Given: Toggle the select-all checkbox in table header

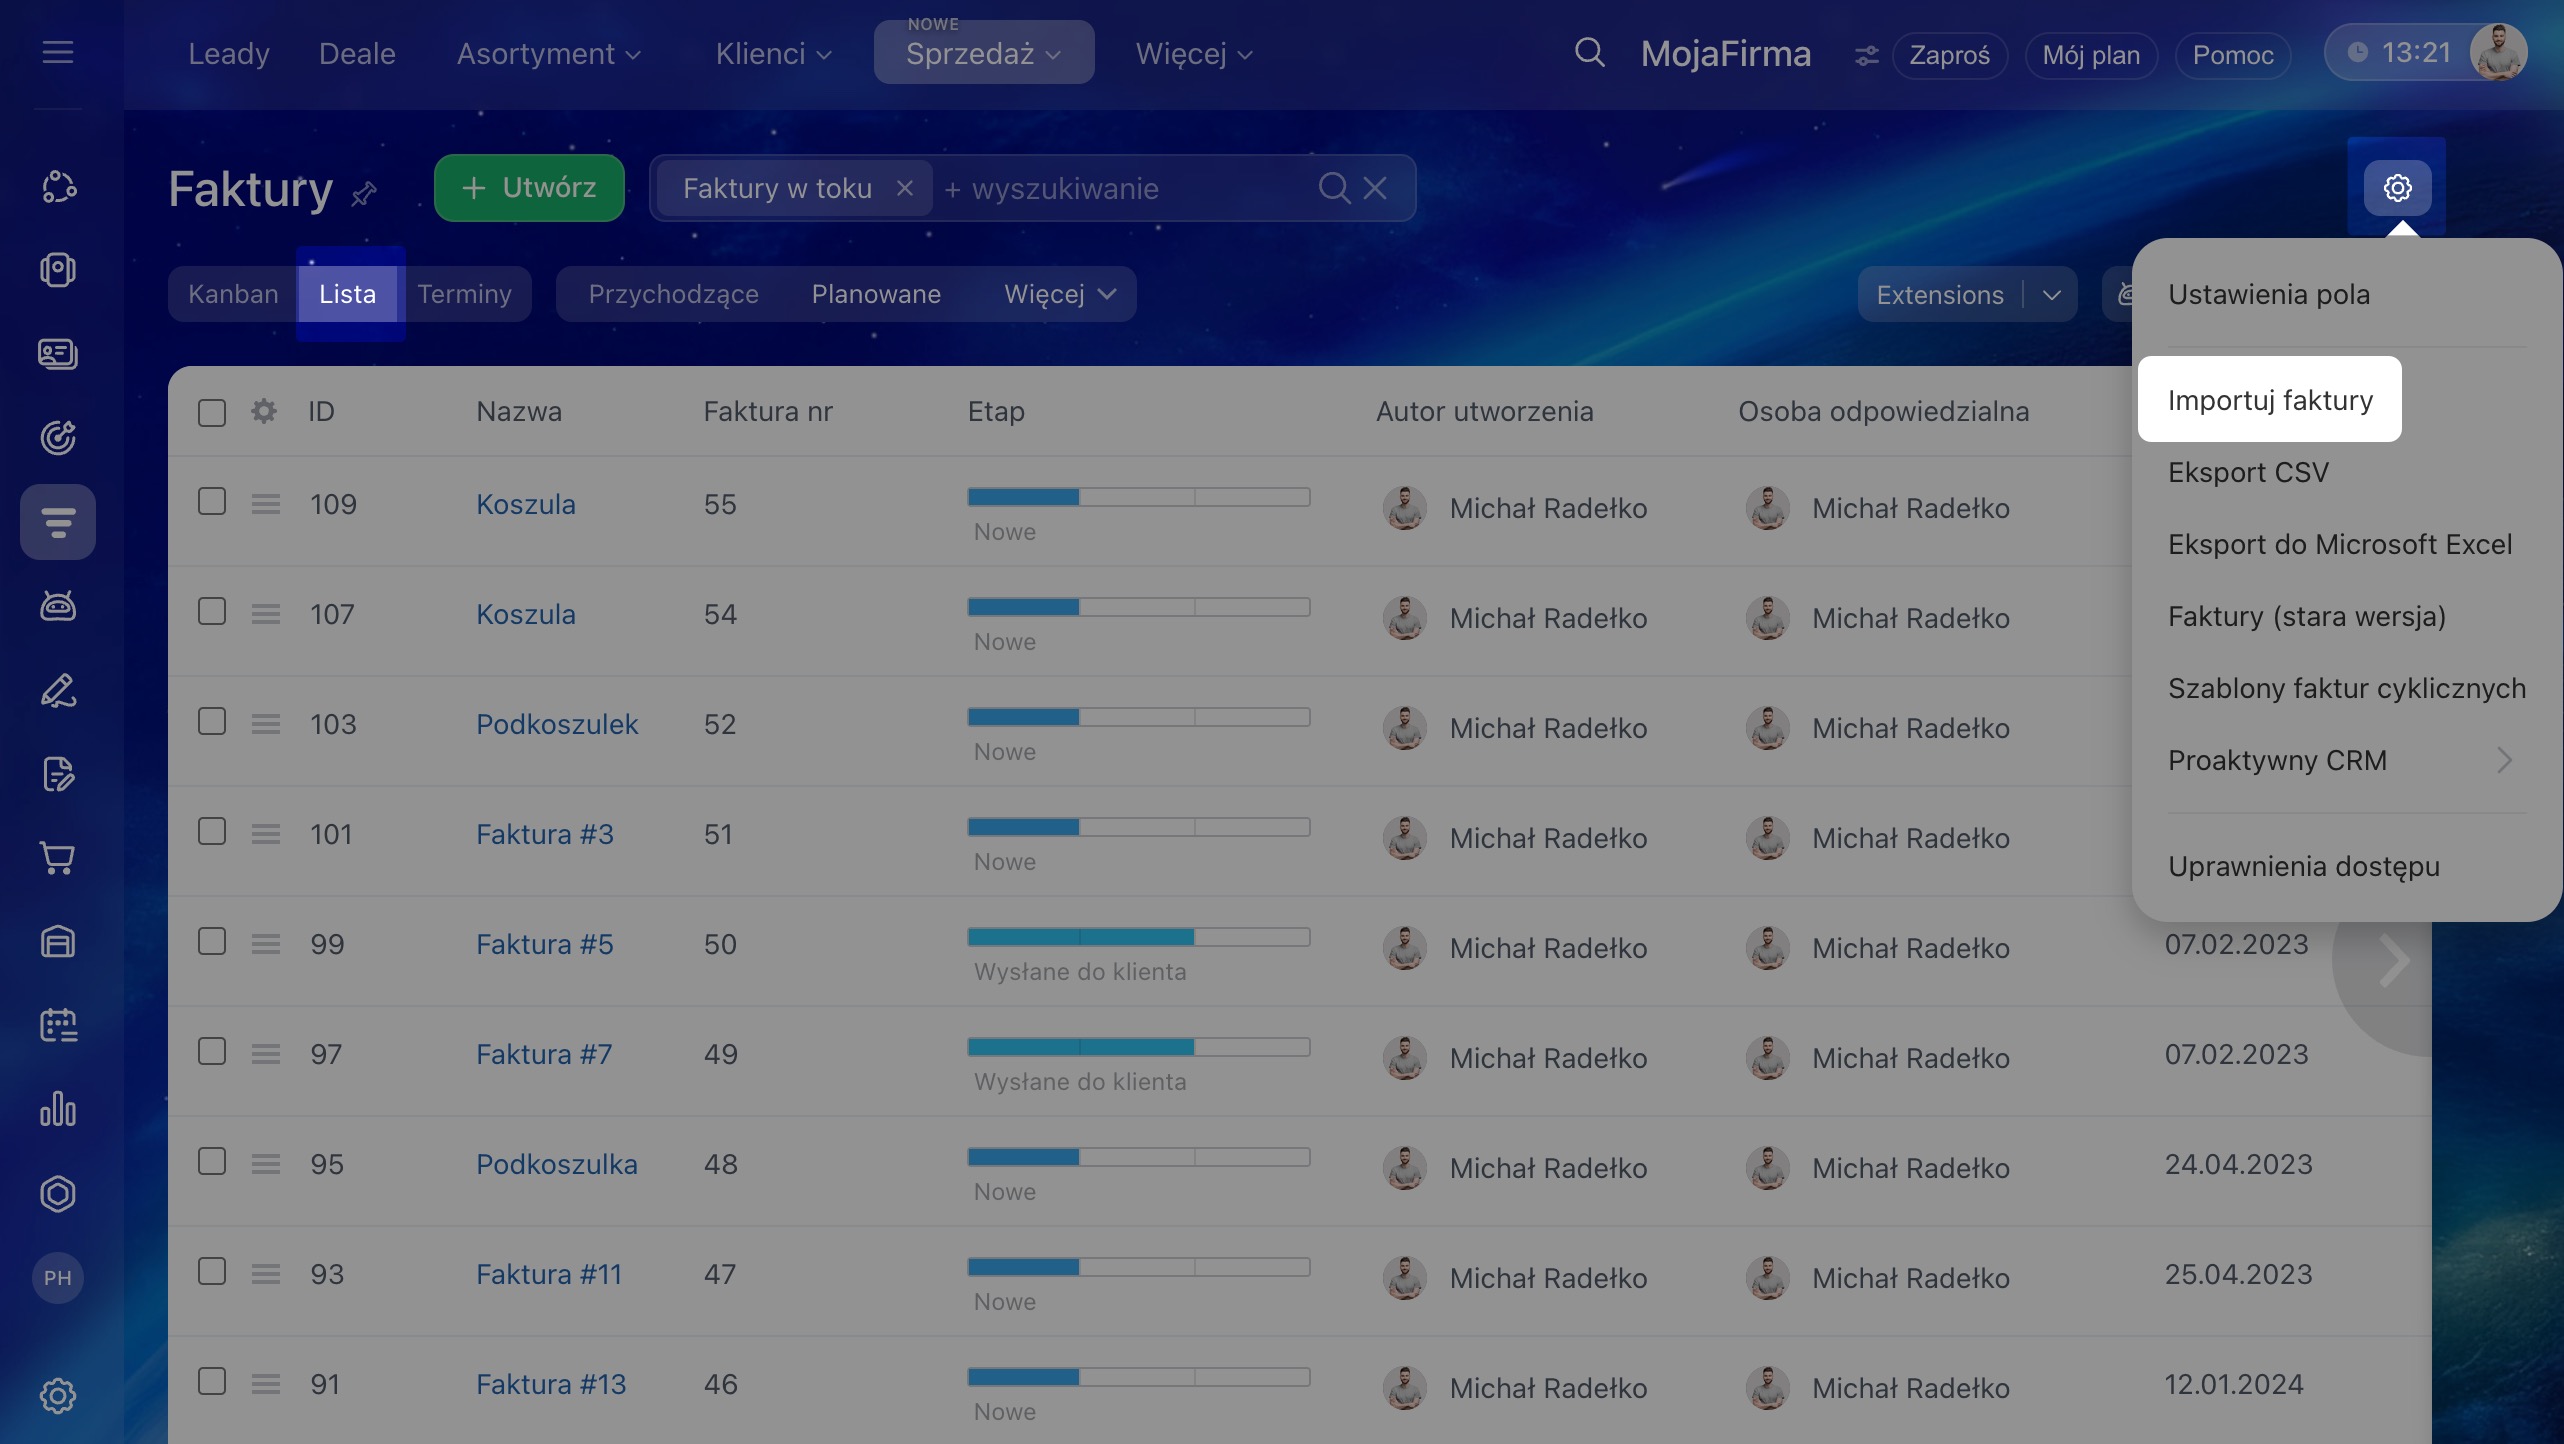Looking at the screenshot, I should point(212,412).
